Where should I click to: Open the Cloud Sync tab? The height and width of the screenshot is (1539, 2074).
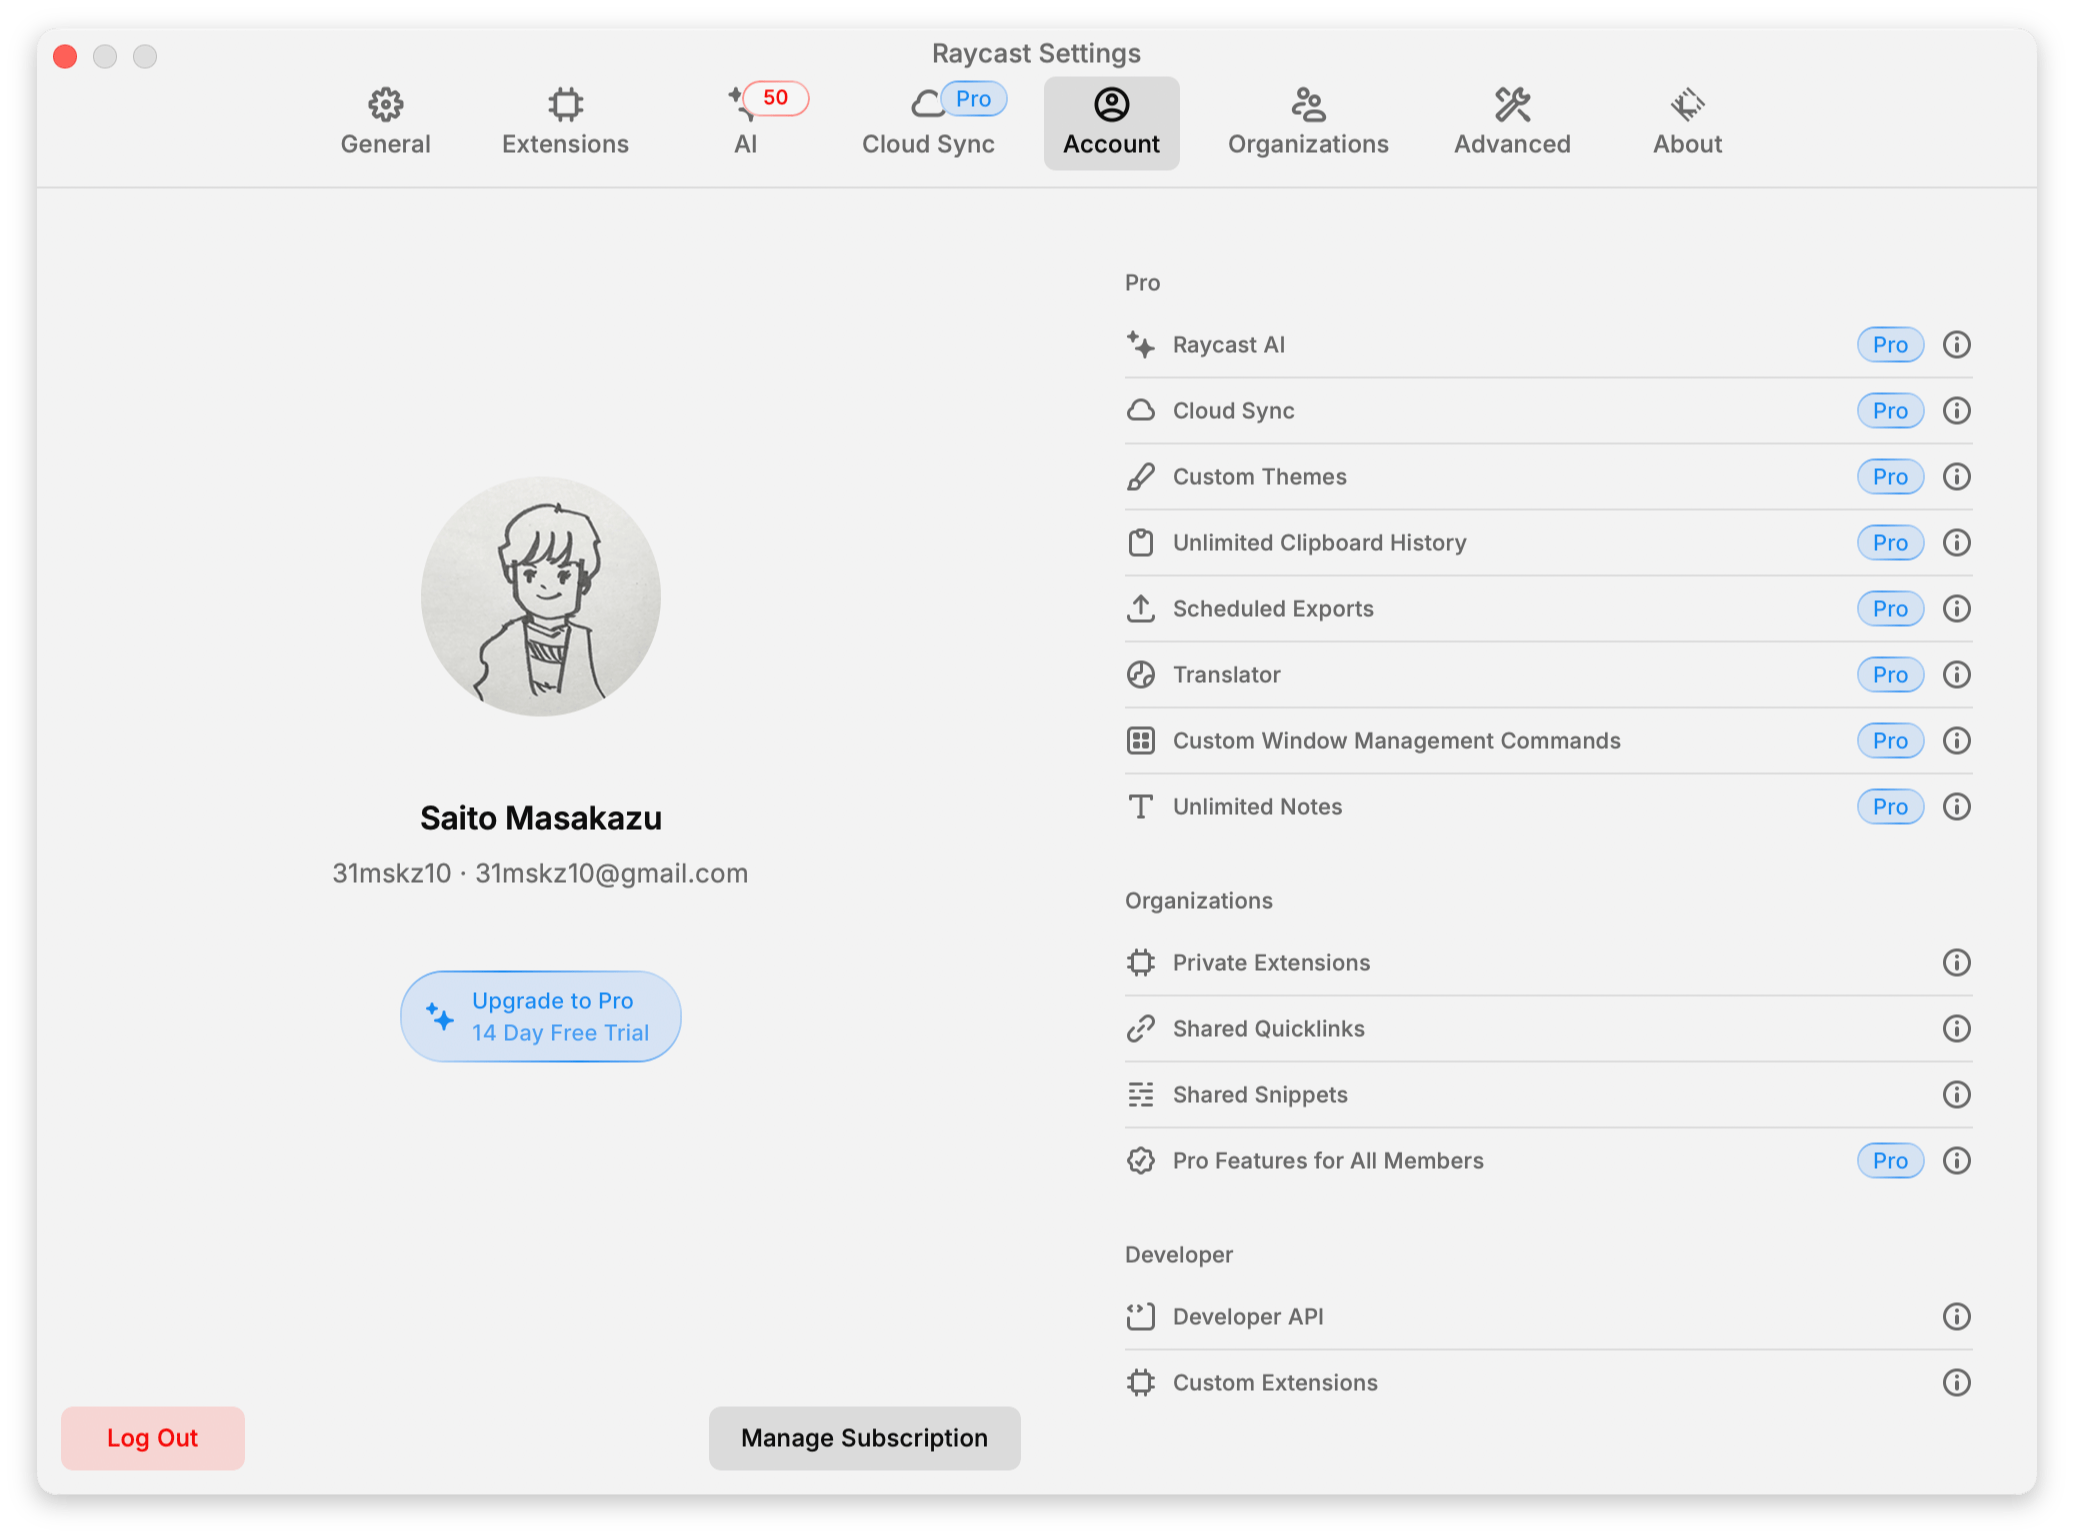click(928, 123)
